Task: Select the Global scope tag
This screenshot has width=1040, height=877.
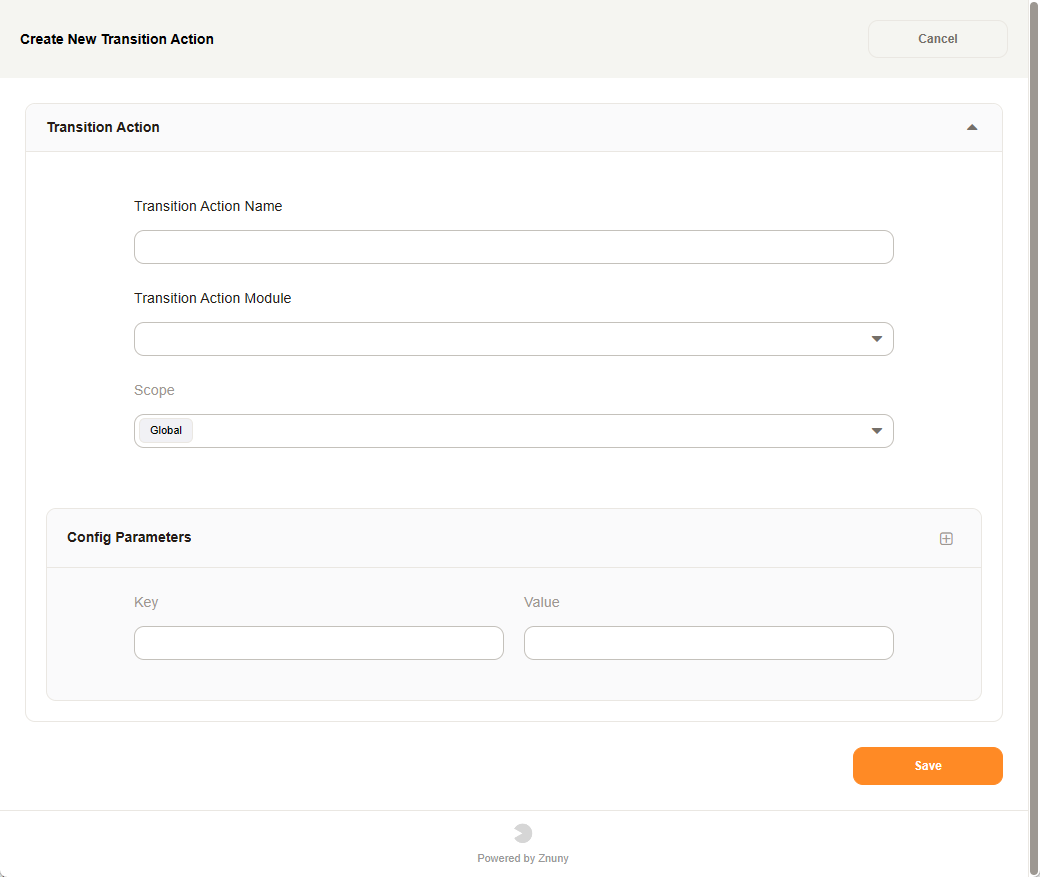Action: click(x=164, y=430)
